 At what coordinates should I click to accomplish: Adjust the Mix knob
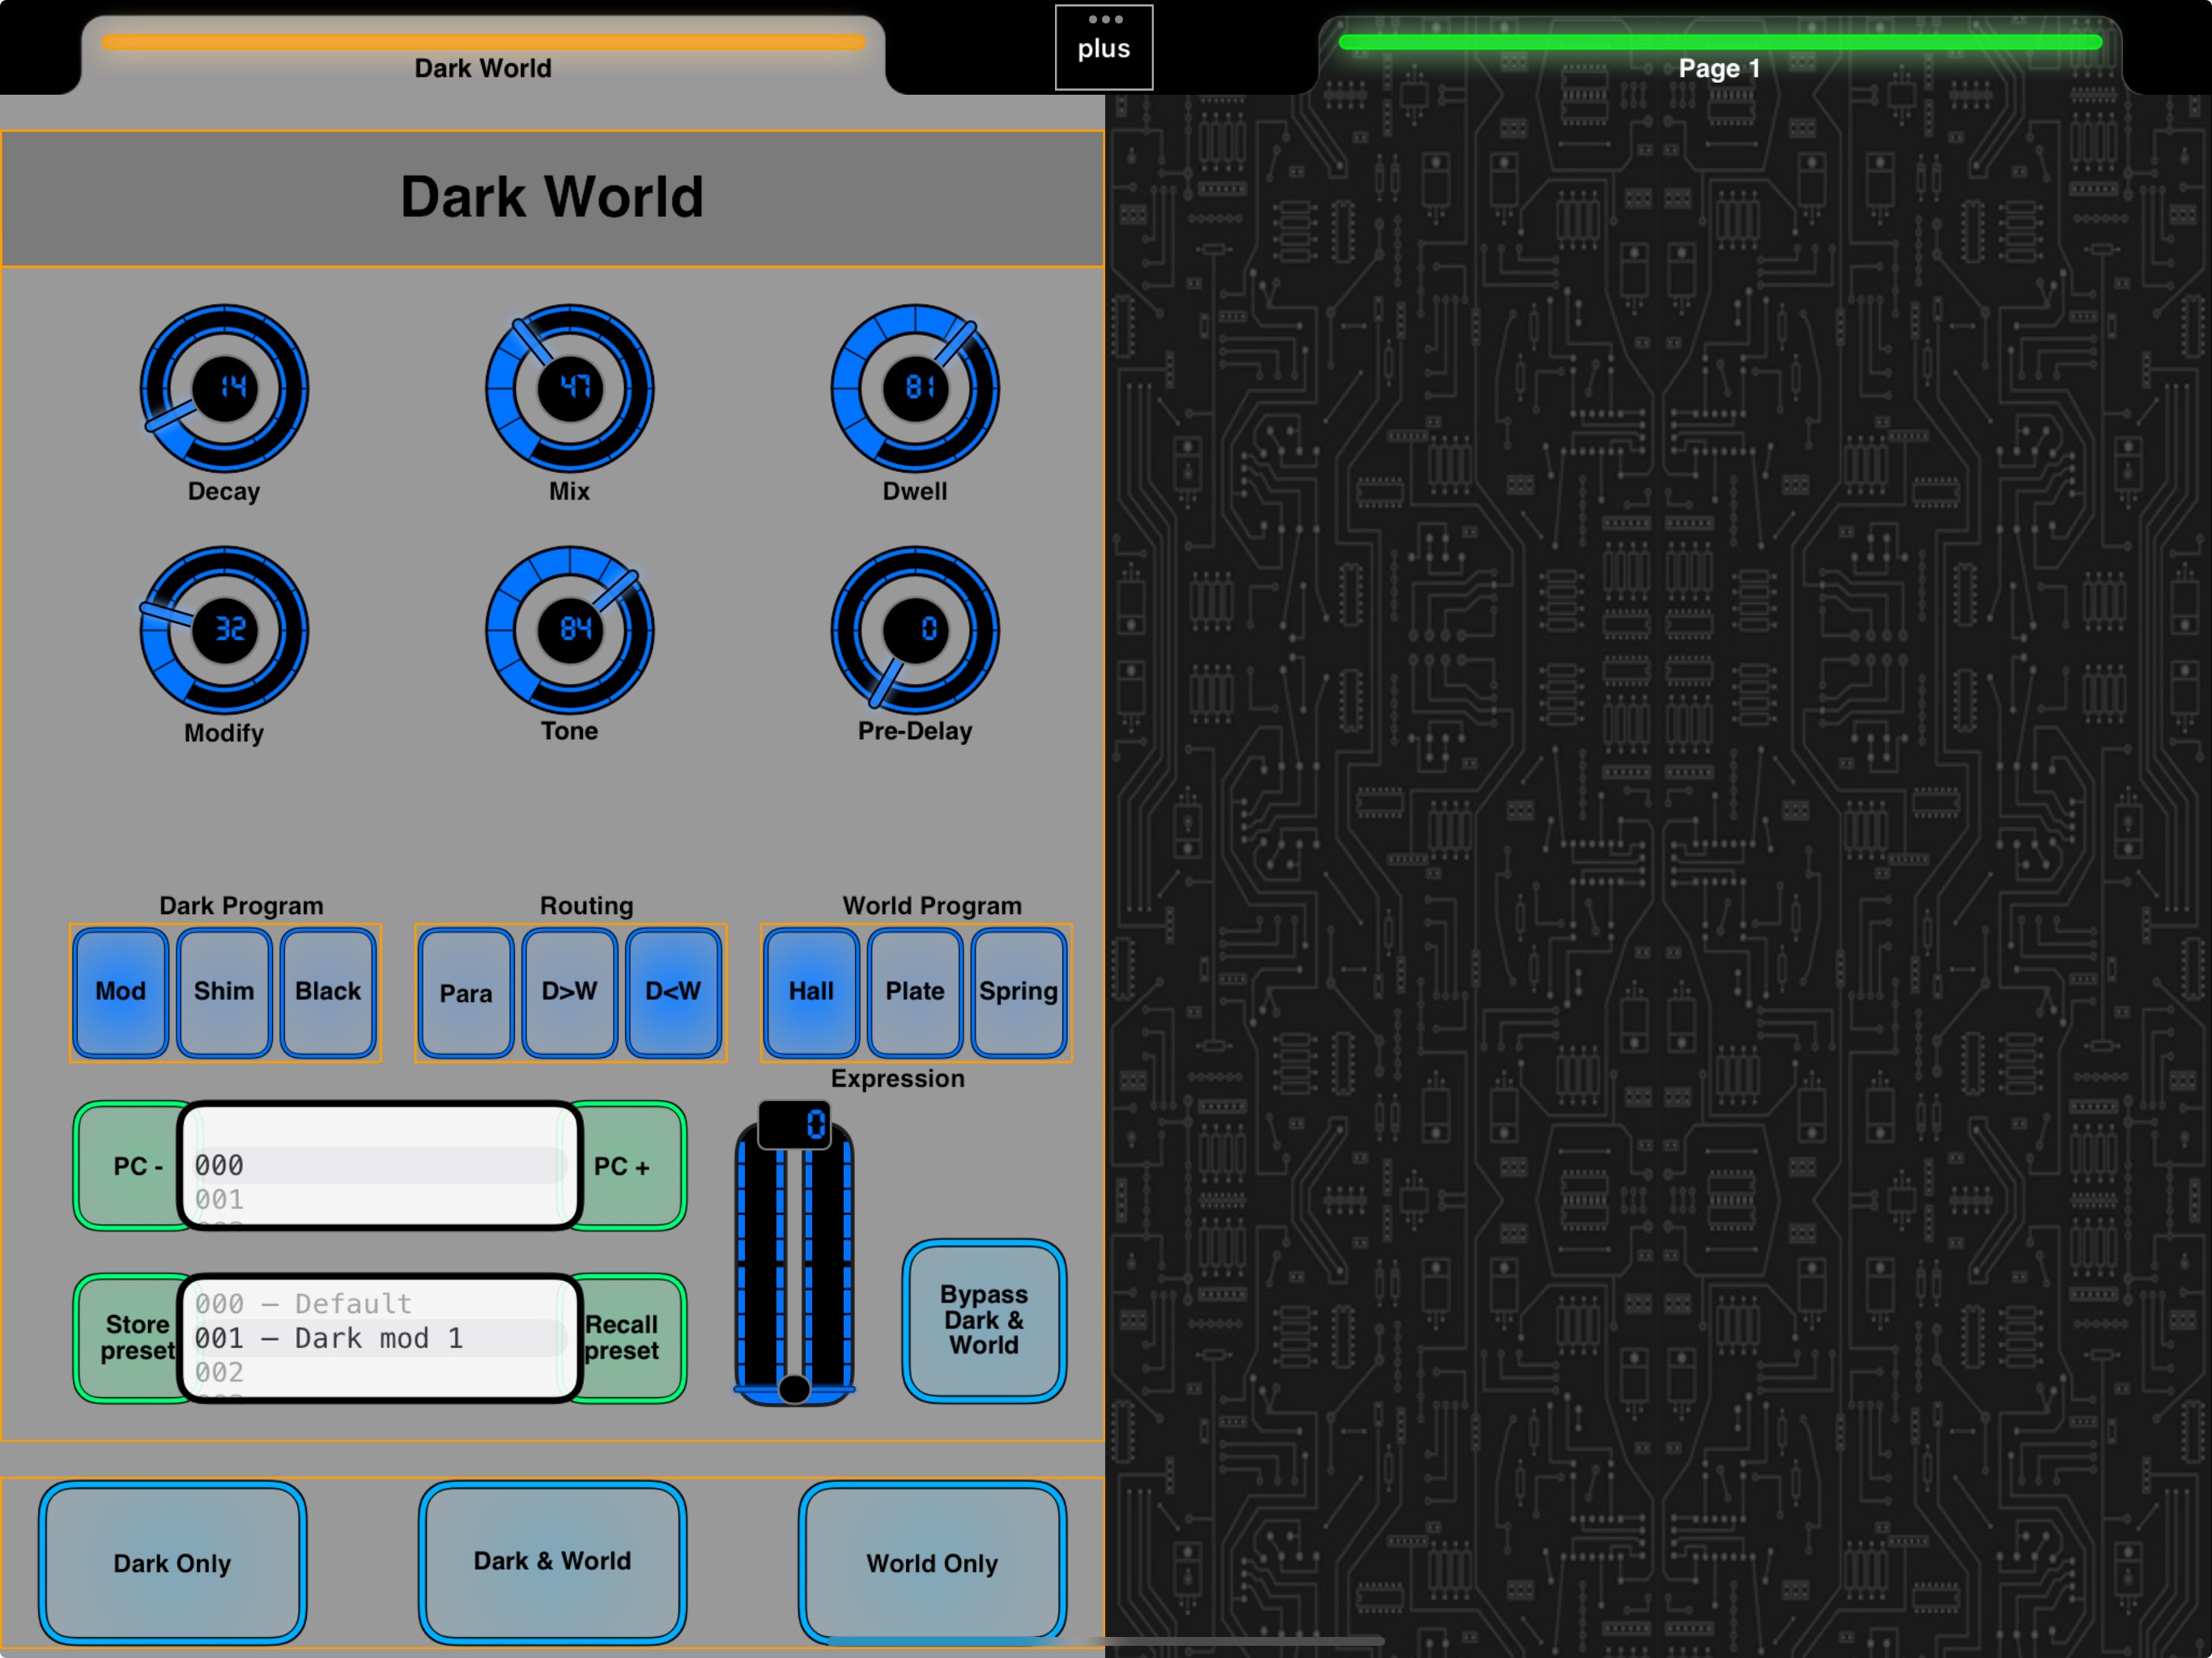569,388
